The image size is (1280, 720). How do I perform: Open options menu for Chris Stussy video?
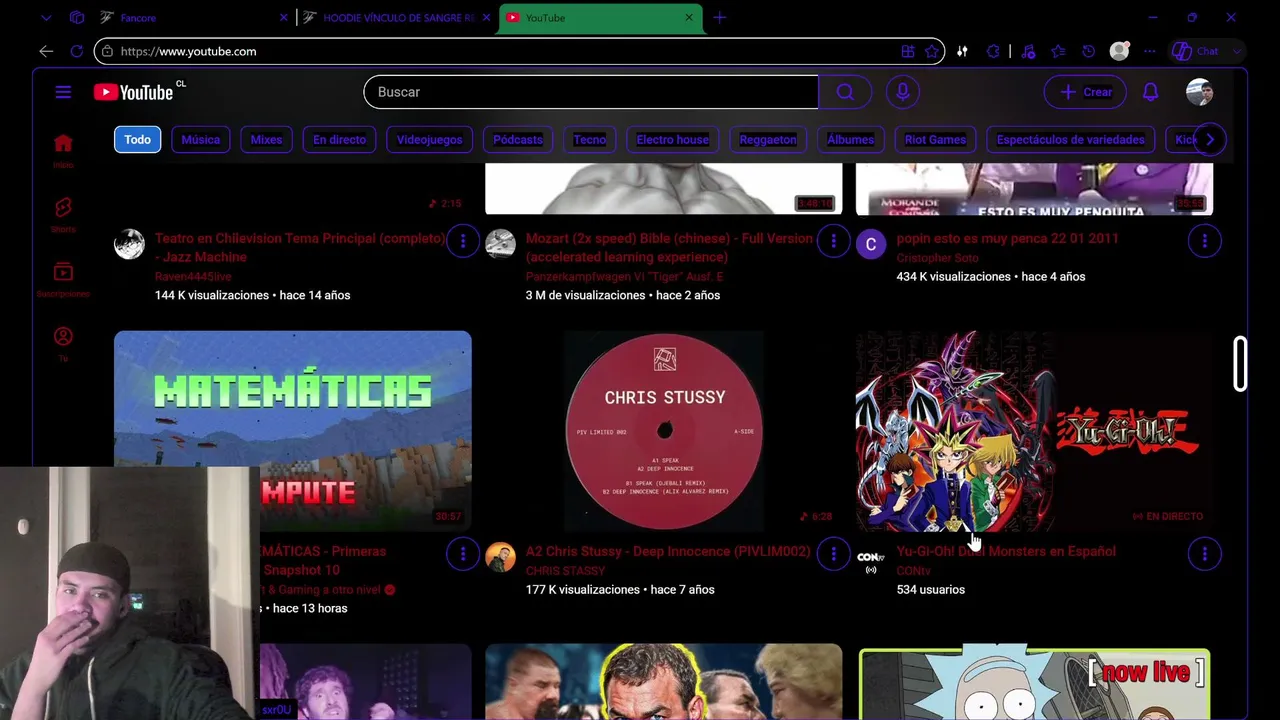click(x=833, y=553)
